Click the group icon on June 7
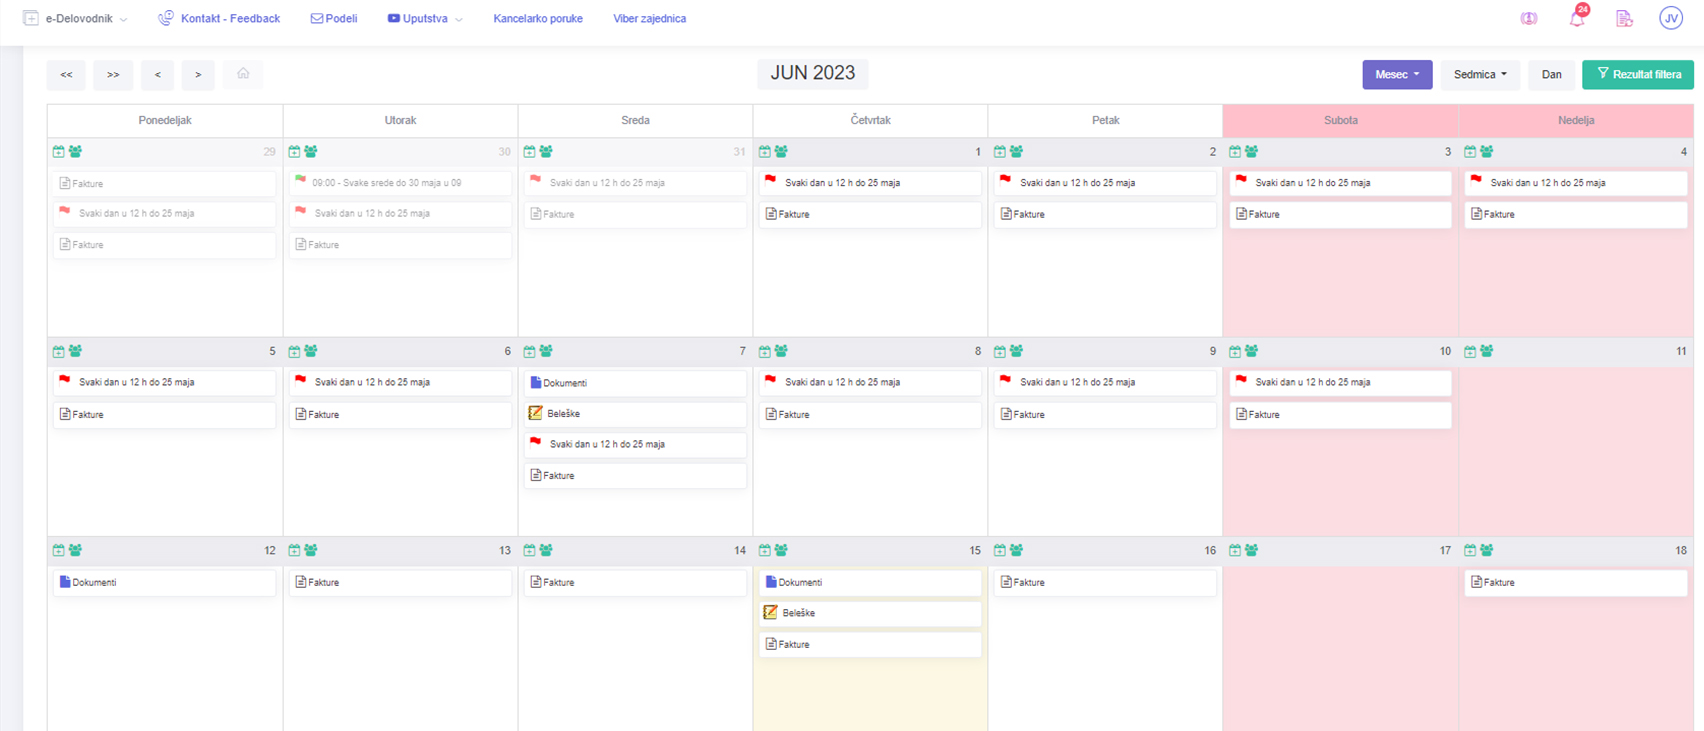Screen dimensions: 1704x731 coord(546,352)
